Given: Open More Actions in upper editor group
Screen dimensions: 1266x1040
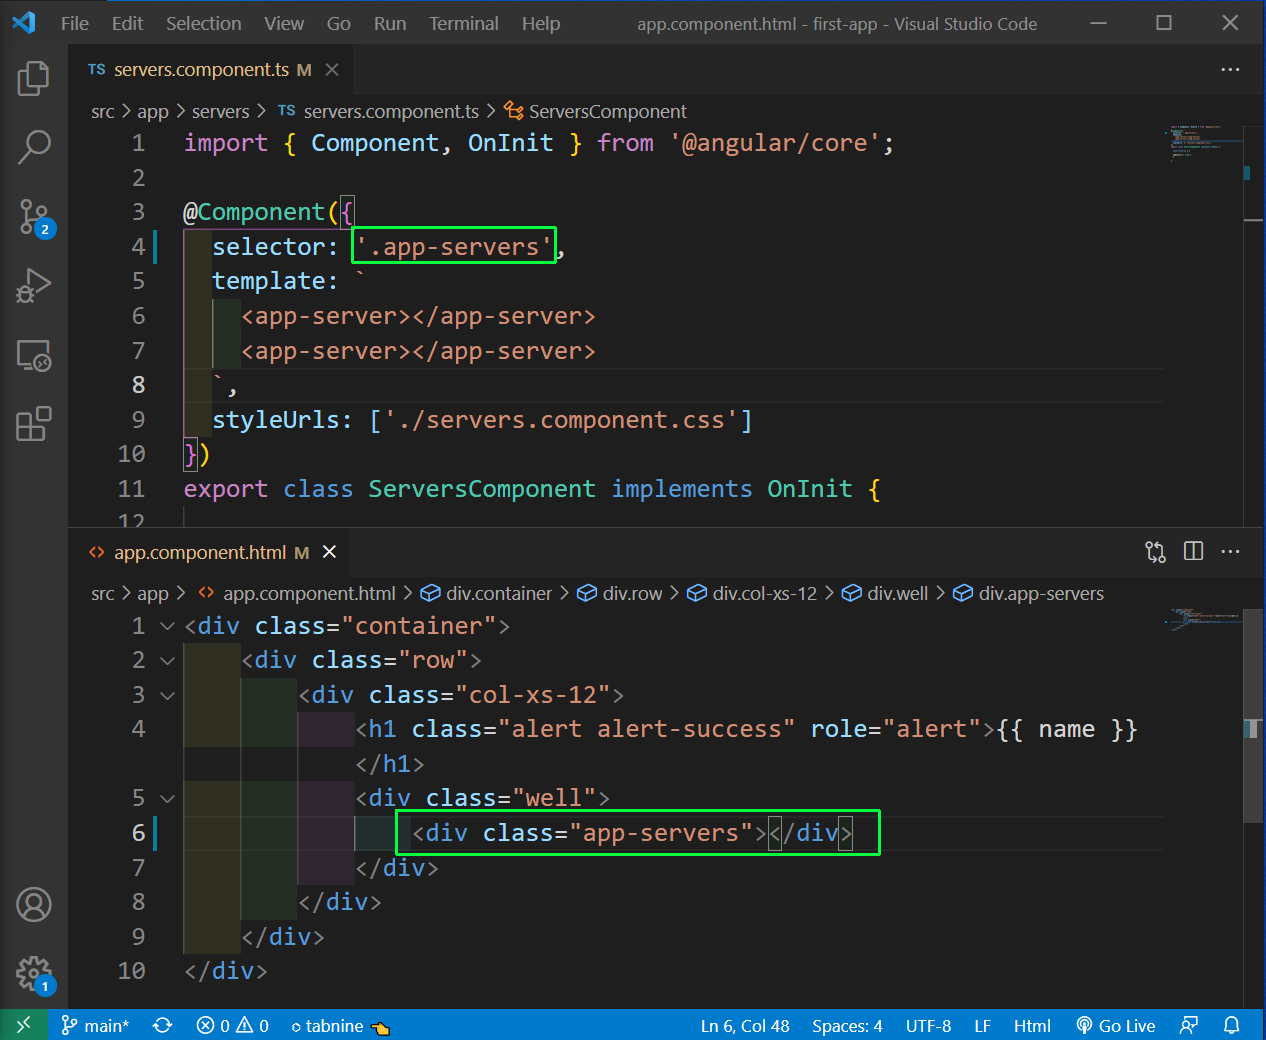Looking at the screenshot, I should 1230,70.
